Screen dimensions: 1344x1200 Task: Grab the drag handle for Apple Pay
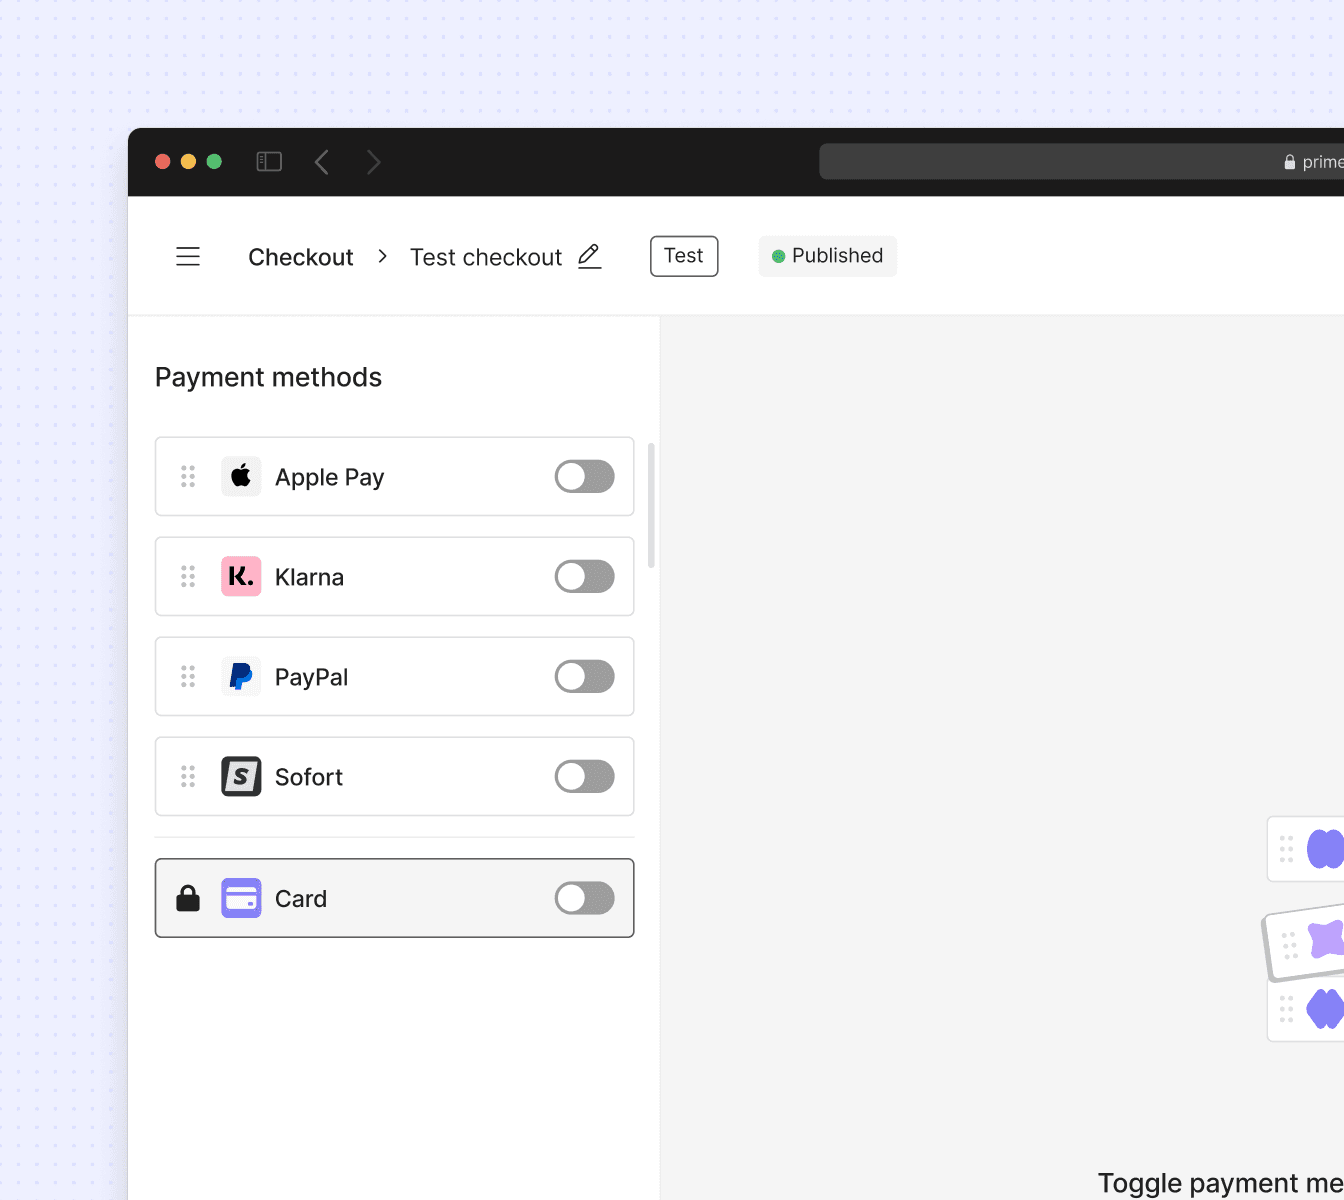point(188,477)
